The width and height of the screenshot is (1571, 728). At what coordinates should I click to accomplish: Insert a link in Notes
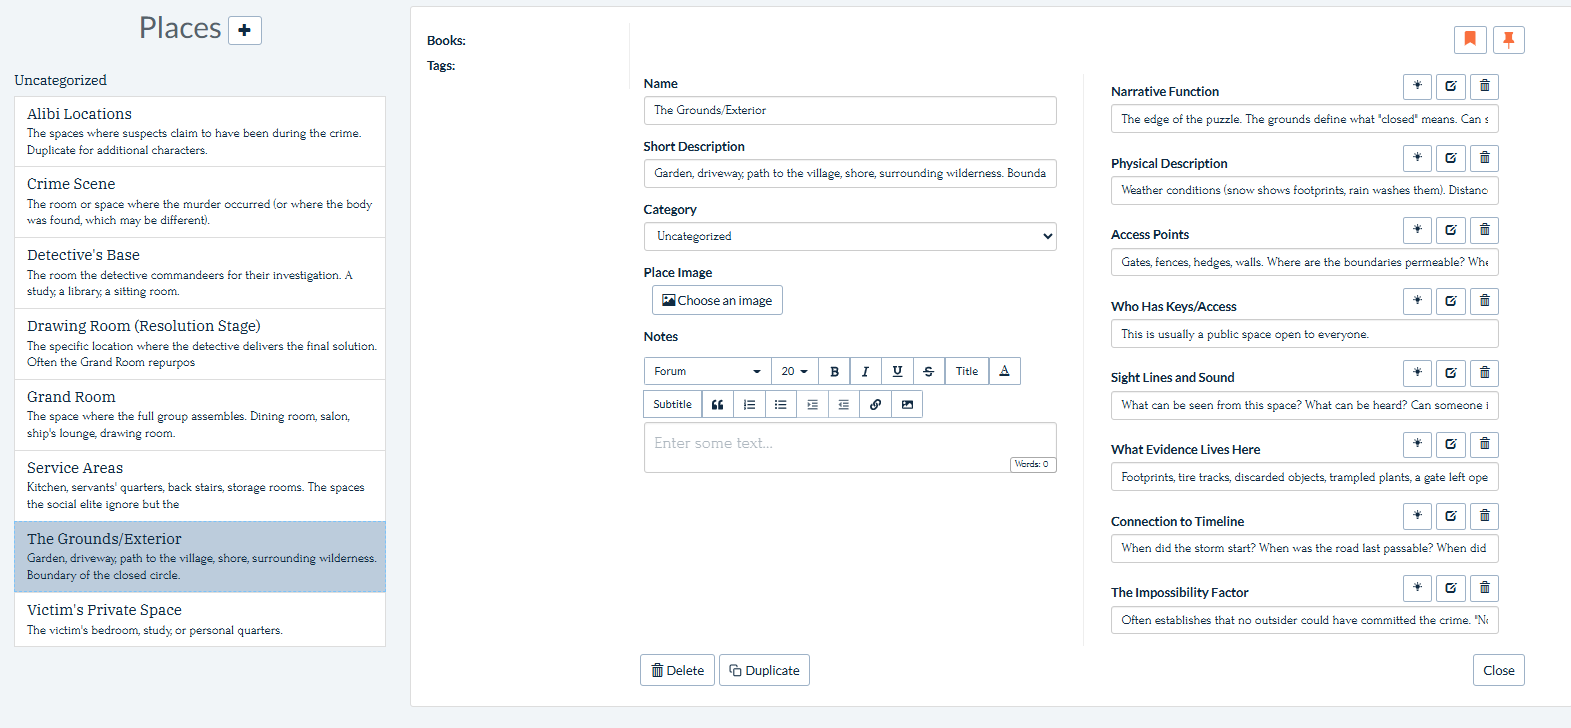(x=875, y=404)
